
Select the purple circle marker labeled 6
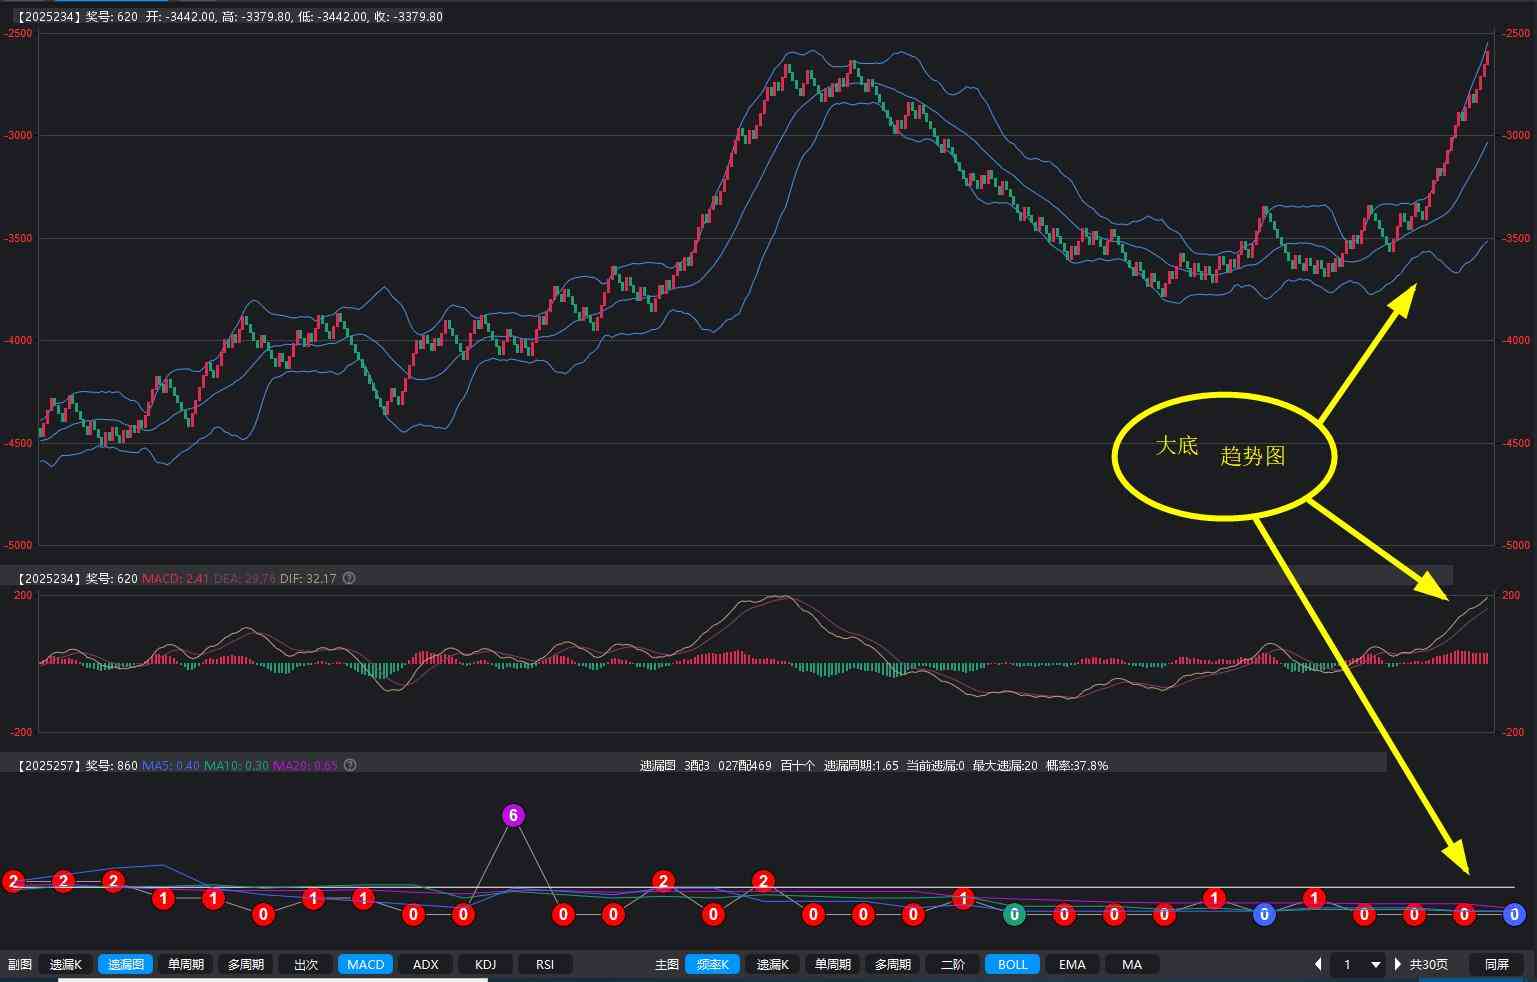tap(513, 815)
